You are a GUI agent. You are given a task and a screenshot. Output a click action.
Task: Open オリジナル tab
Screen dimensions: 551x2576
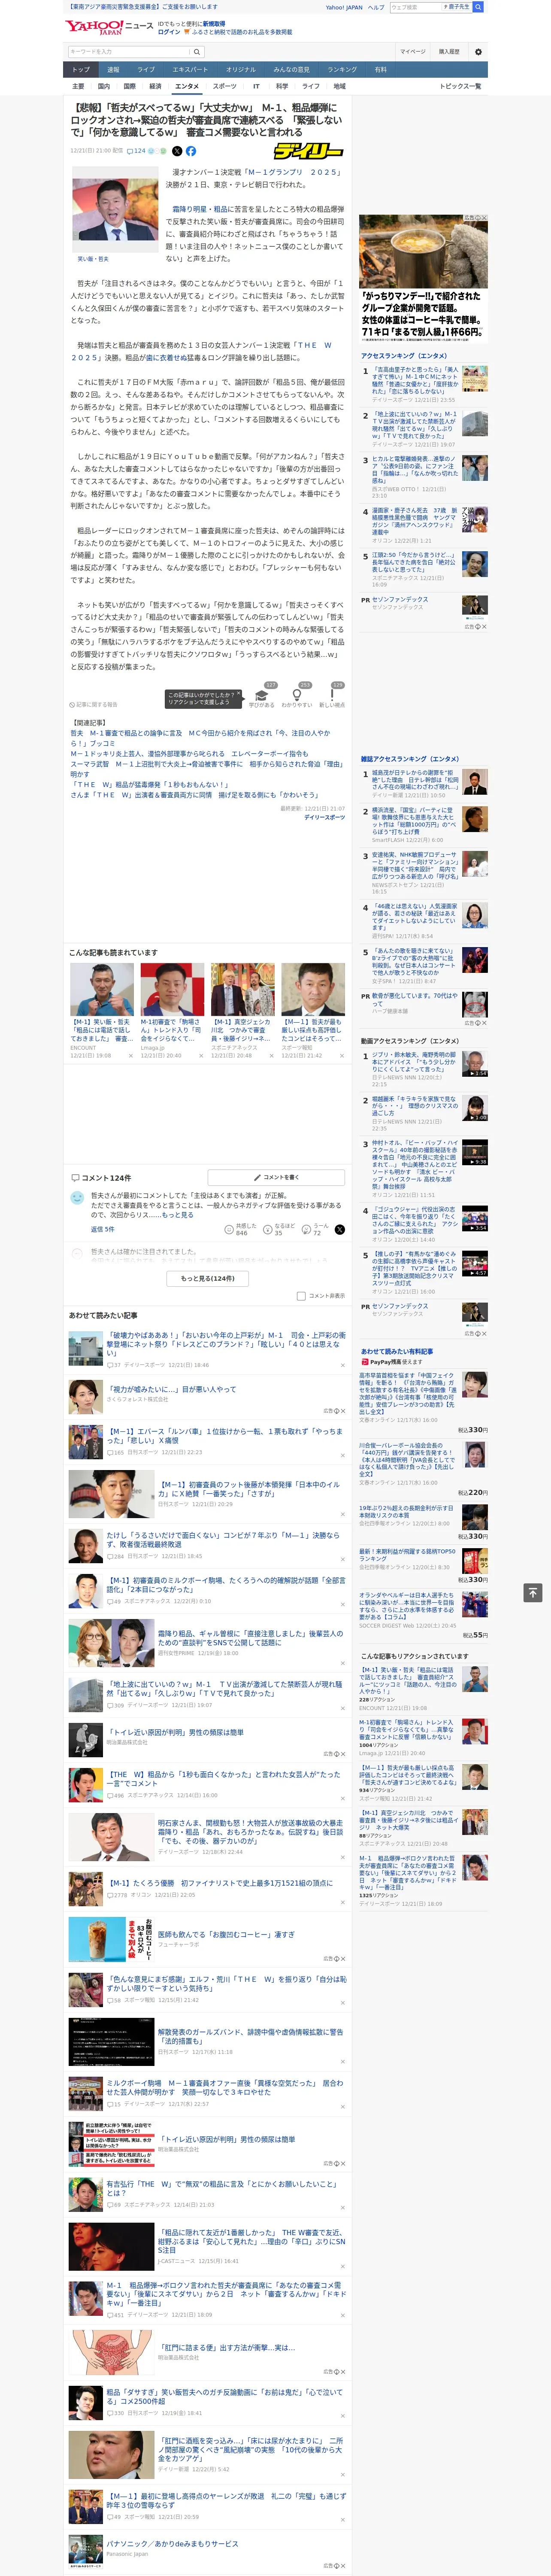click(241, 70)
